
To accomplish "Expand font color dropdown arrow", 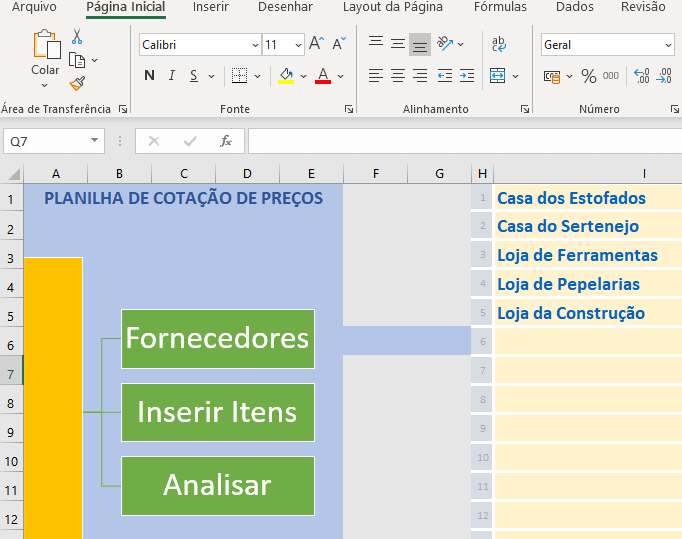I will pyautogui.click(x=341, y=76).
